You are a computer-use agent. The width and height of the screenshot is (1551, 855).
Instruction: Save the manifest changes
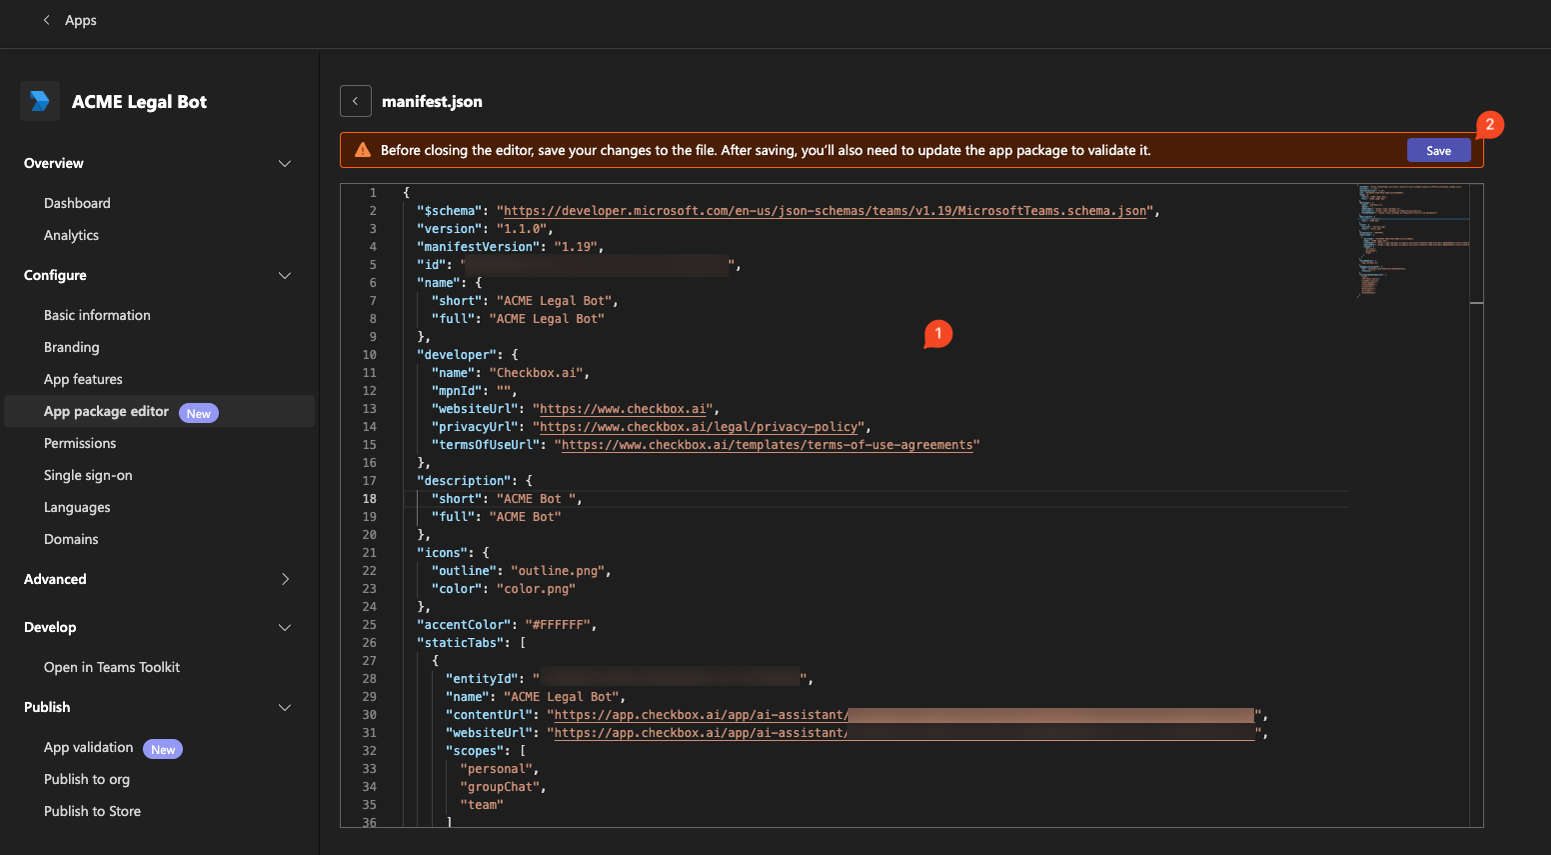pos(1439,150)
